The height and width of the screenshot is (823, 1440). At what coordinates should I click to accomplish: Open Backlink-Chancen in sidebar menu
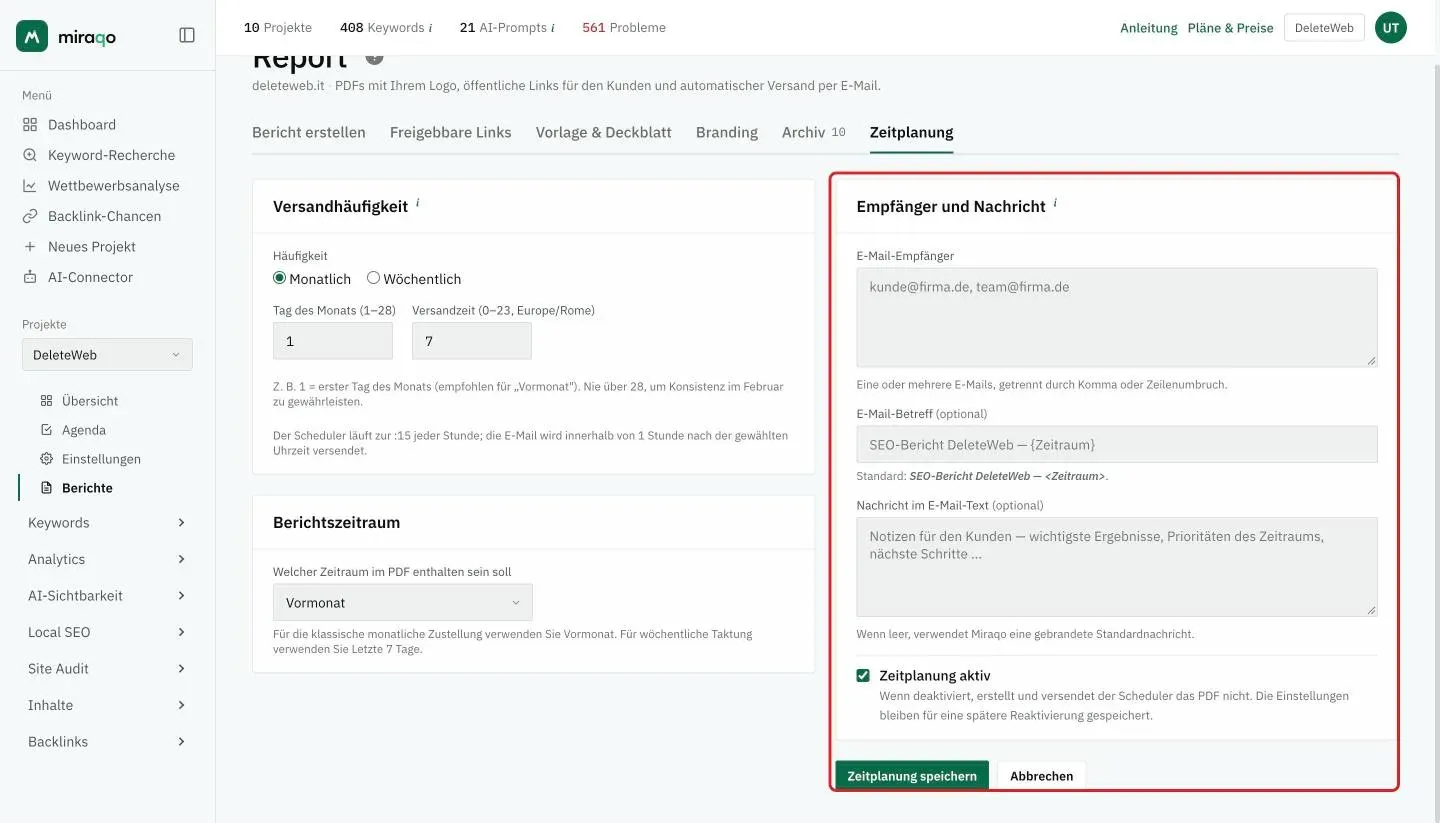[x=107, y=216]
